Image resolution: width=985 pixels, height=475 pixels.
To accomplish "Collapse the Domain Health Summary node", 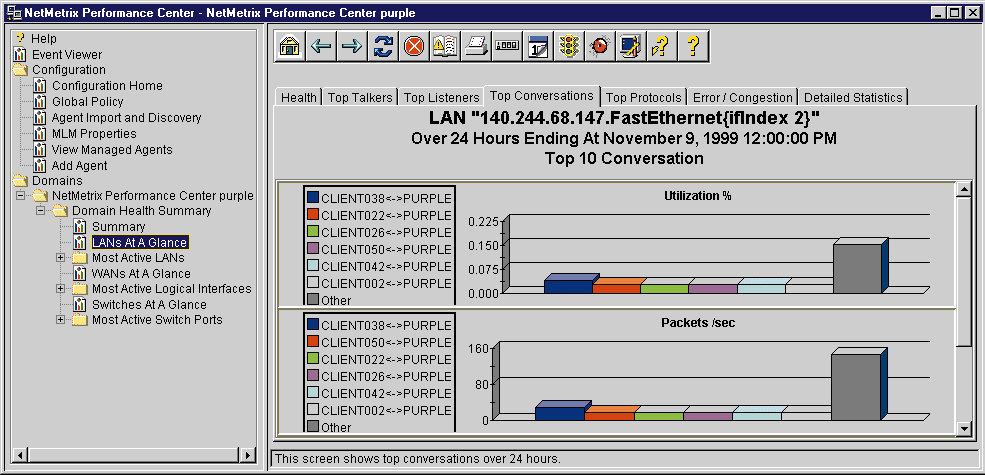I will (40, 211).
